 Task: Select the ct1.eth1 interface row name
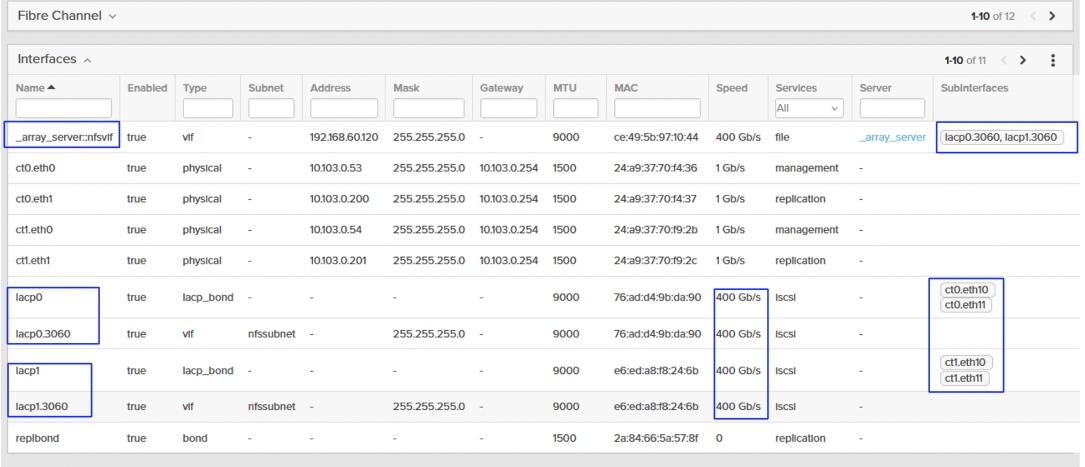coord(34,261)
